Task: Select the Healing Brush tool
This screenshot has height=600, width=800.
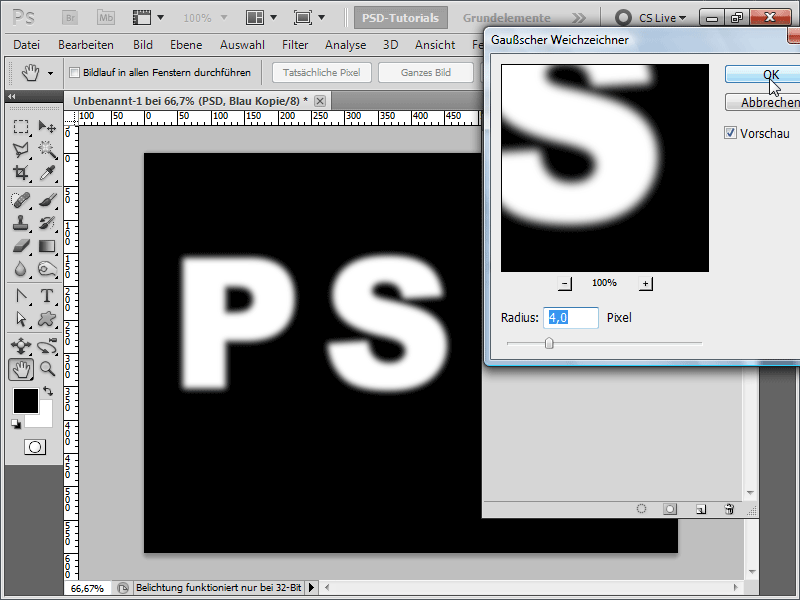Action: 20,199
